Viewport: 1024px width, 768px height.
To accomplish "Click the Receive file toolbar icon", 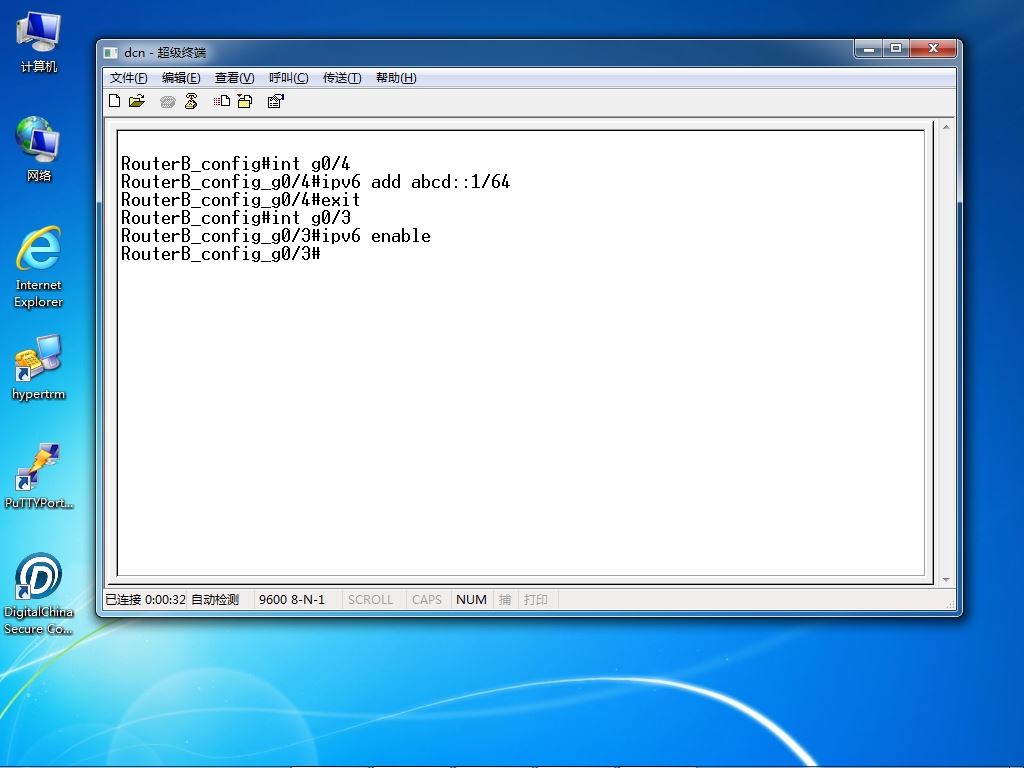I will point(245,101).
